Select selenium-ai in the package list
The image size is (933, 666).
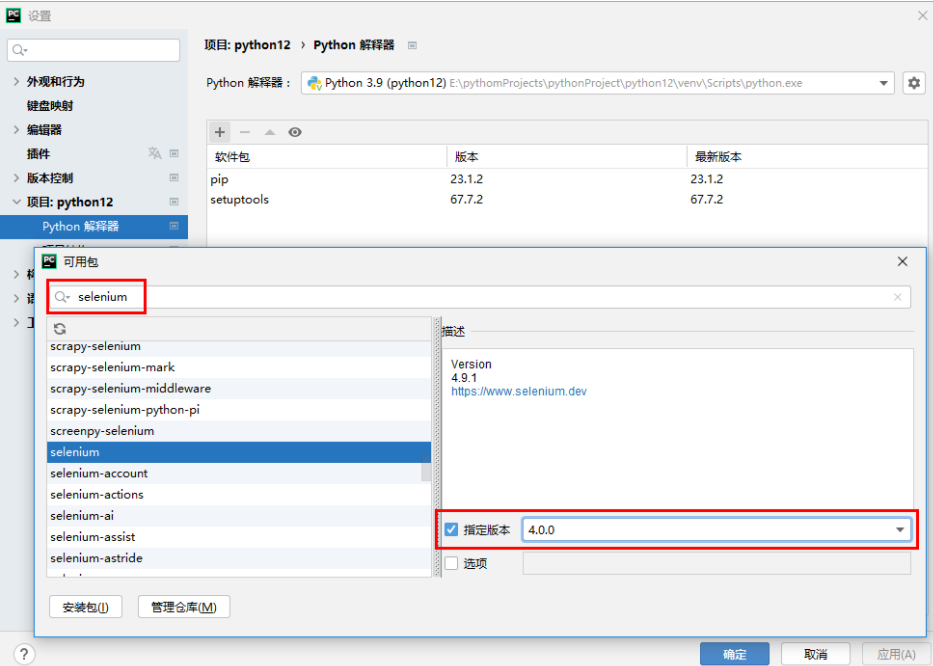(239, 516)
